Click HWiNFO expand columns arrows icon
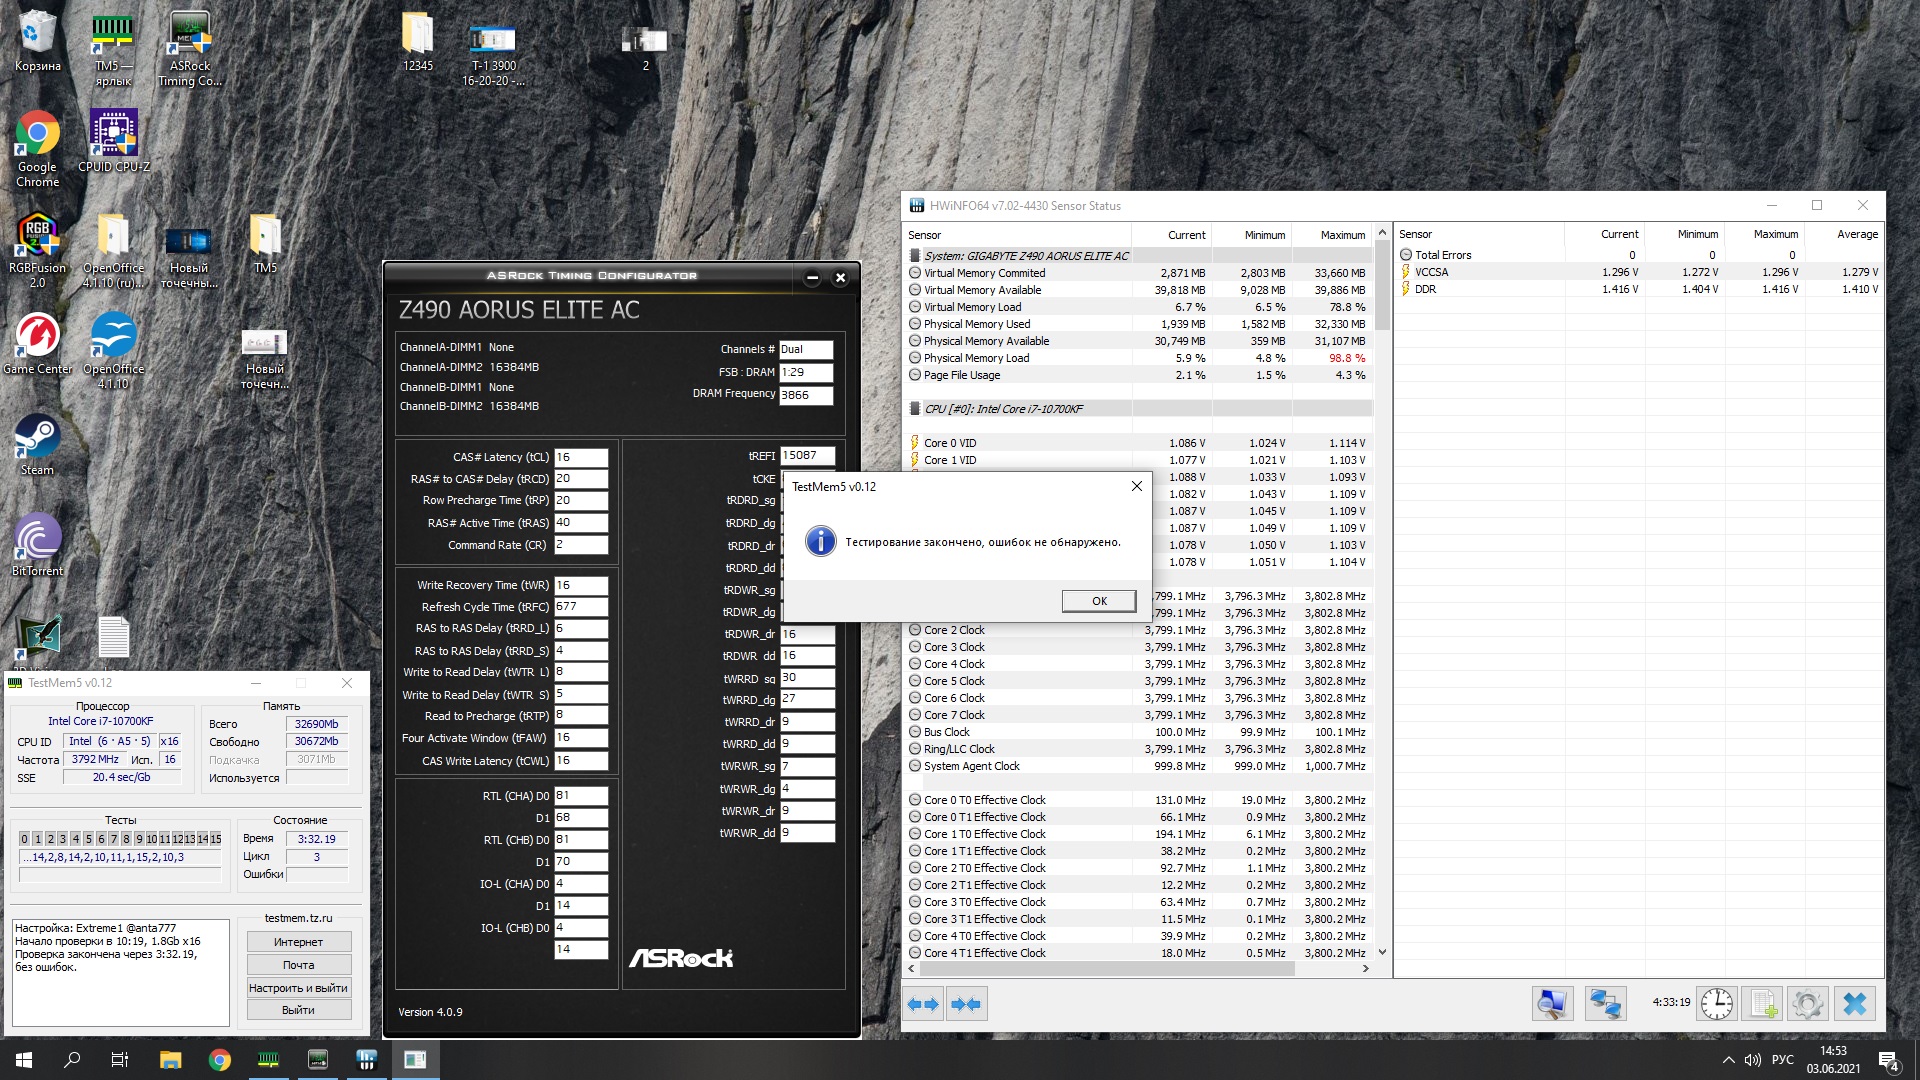 [x=923, y=1004]
